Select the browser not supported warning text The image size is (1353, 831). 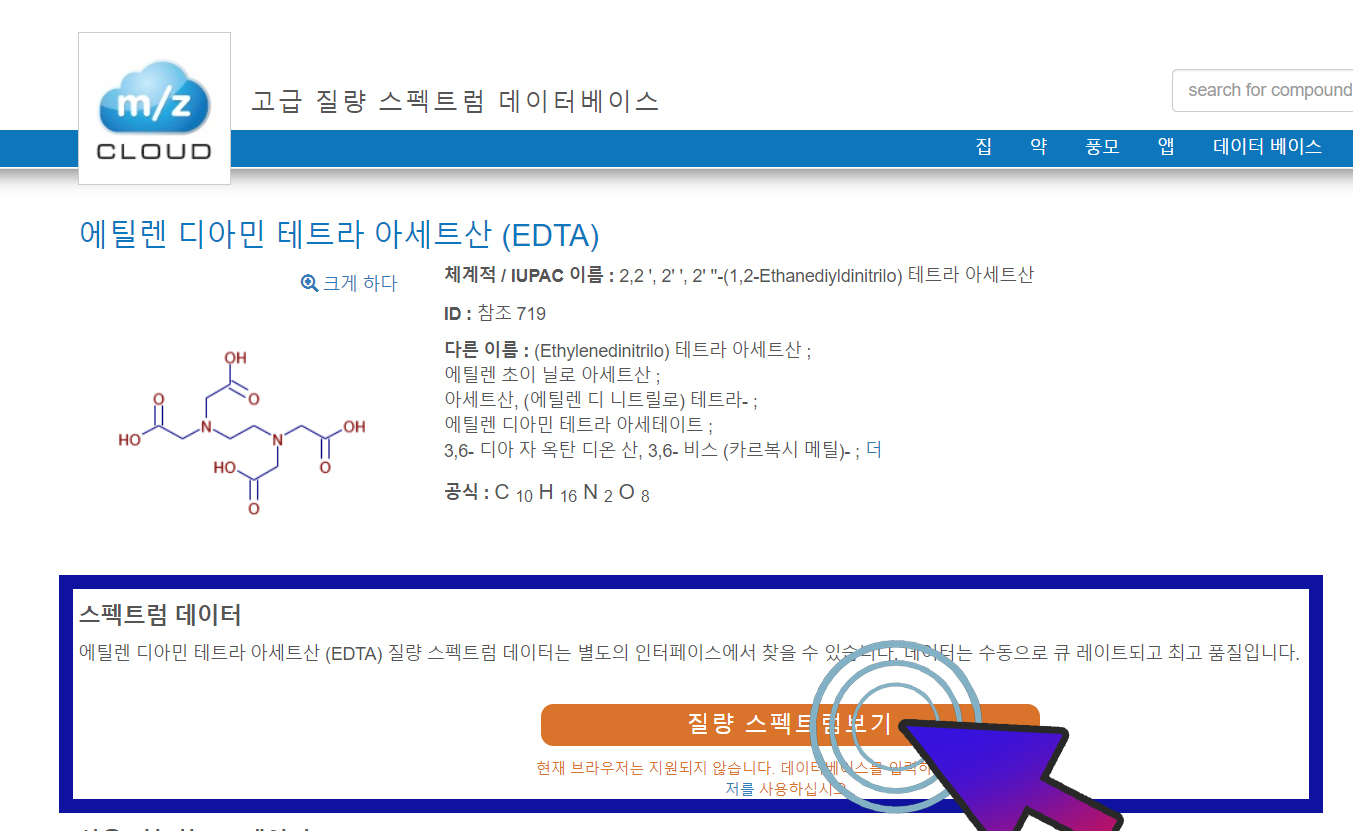click(735, 778)
